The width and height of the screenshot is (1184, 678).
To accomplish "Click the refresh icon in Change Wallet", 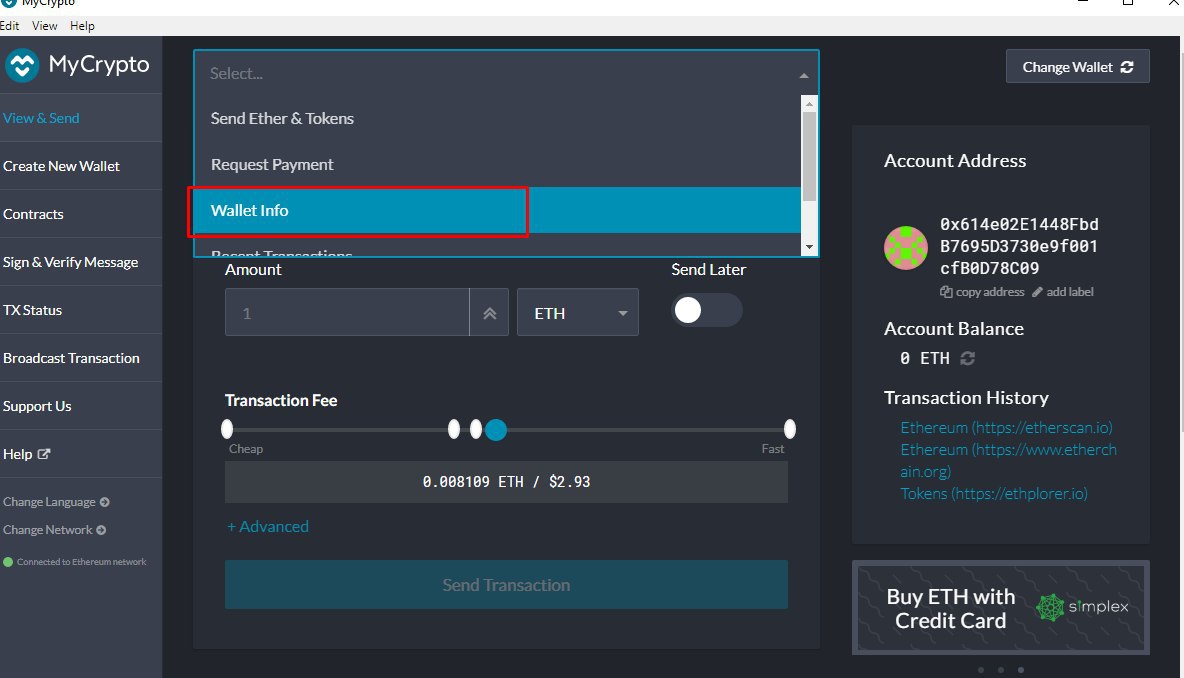I will point(1127,67).
